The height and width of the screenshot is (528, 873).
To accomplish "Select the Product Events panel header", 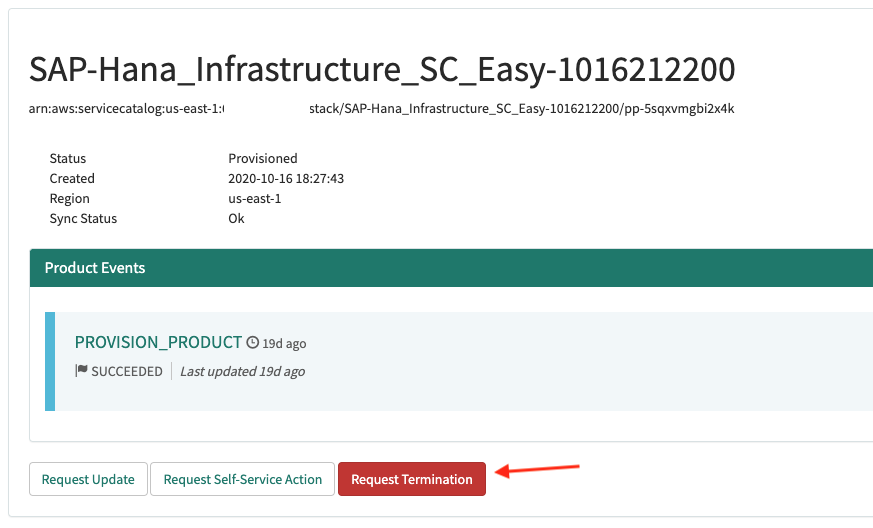I will coord(451,268).
